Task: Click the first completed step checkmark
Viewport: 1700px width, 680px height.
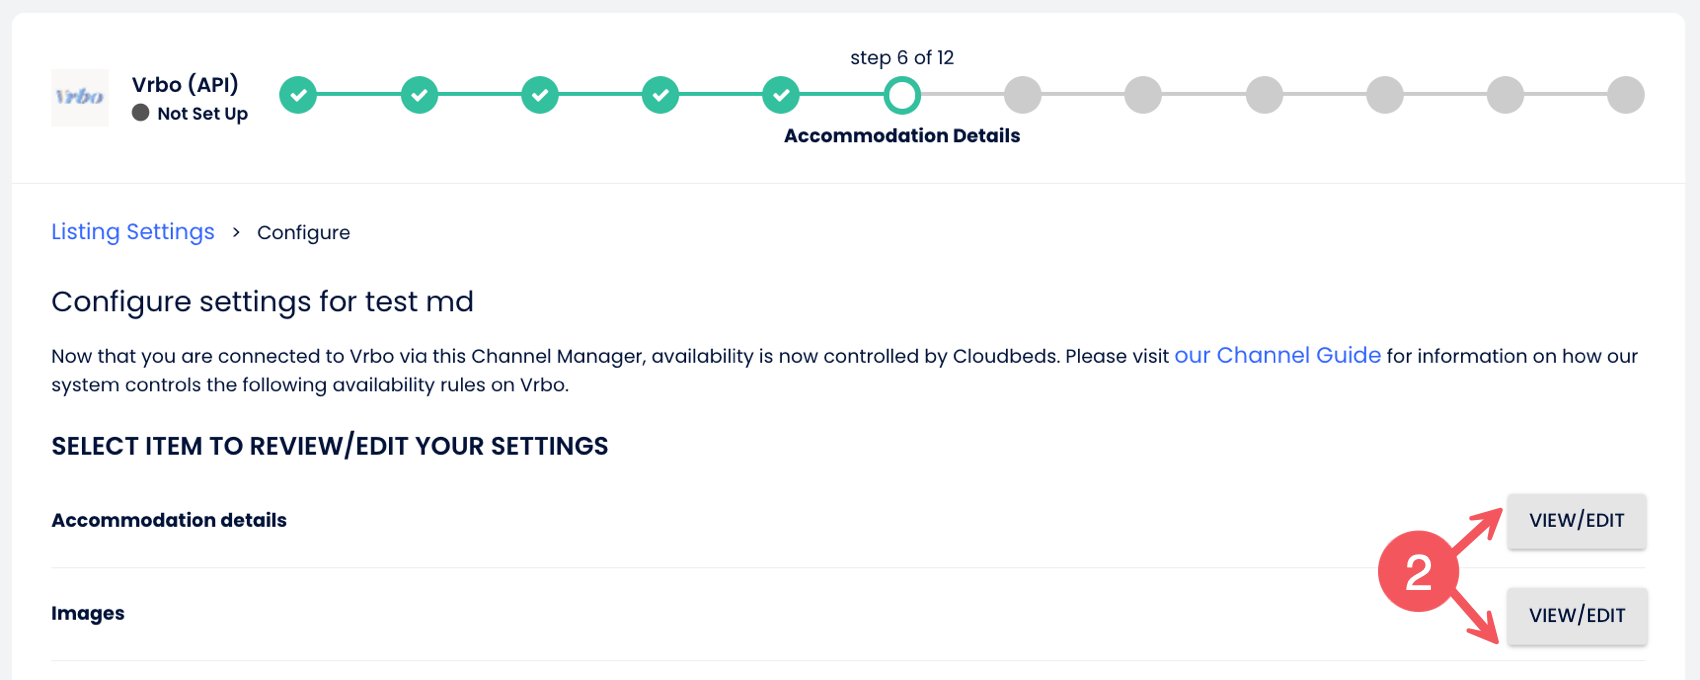Action: [298, 95]
